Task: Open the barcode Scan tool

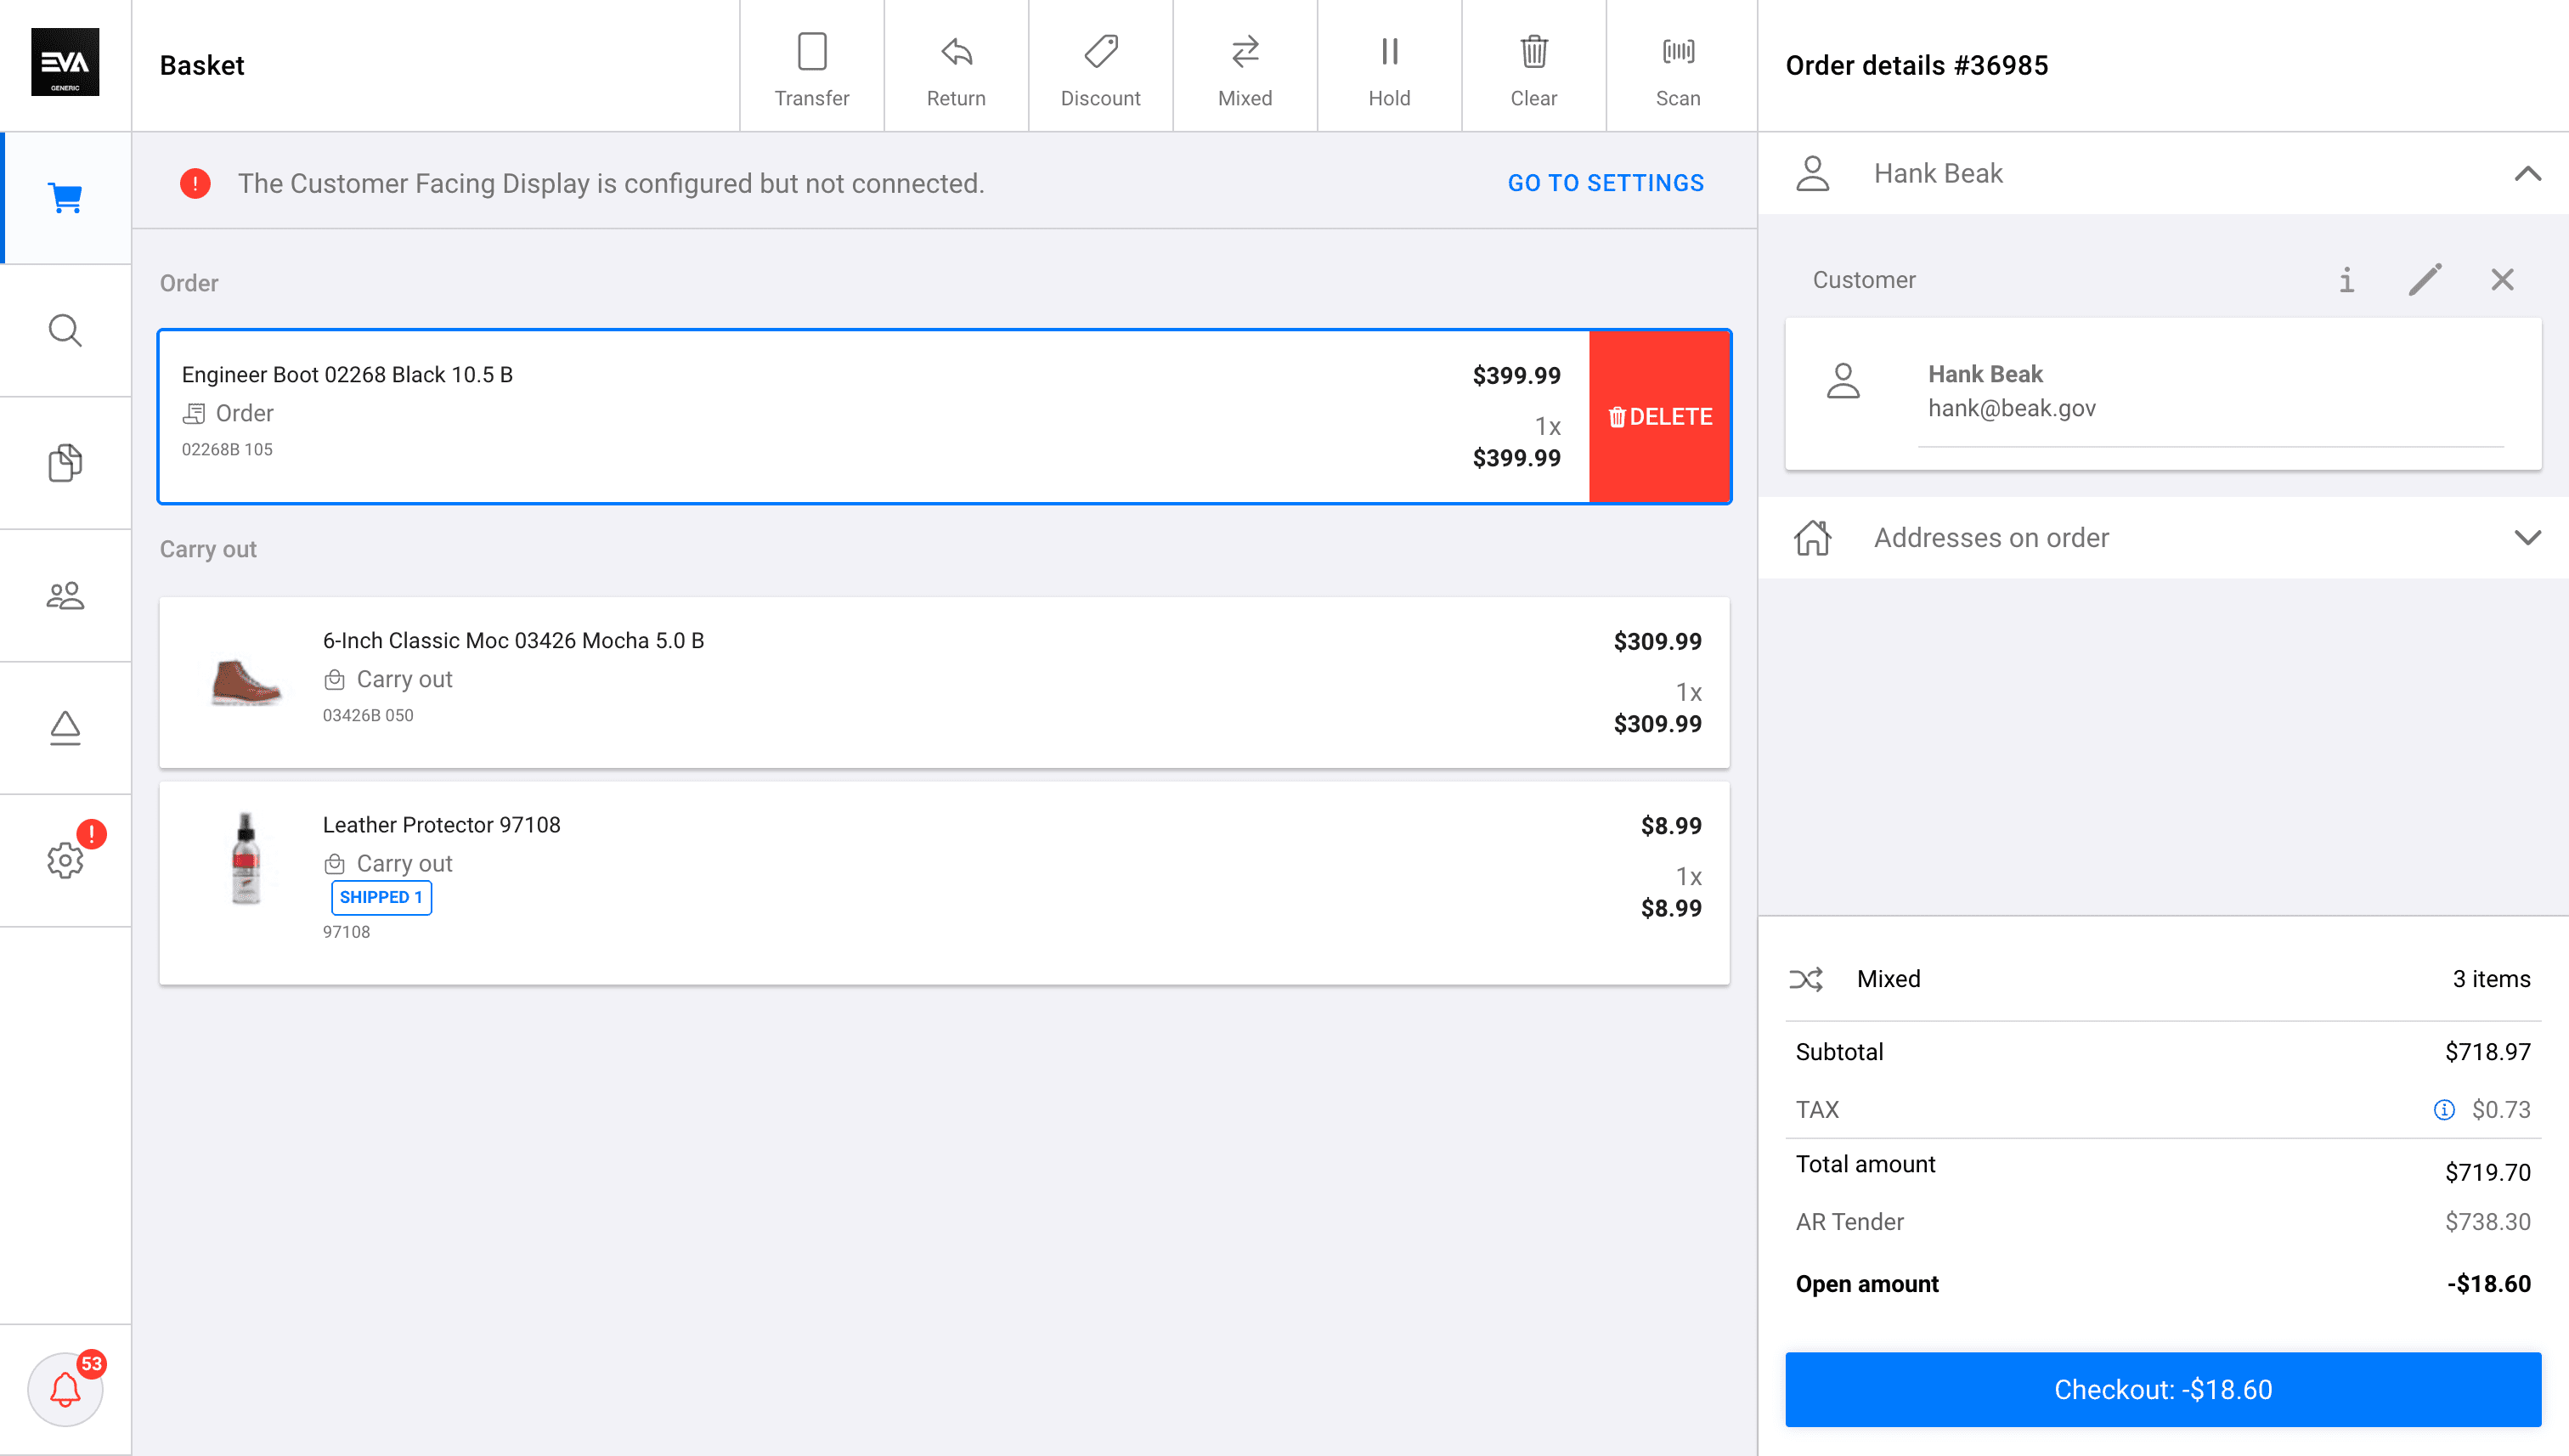Action: (x=1678, y=66)
